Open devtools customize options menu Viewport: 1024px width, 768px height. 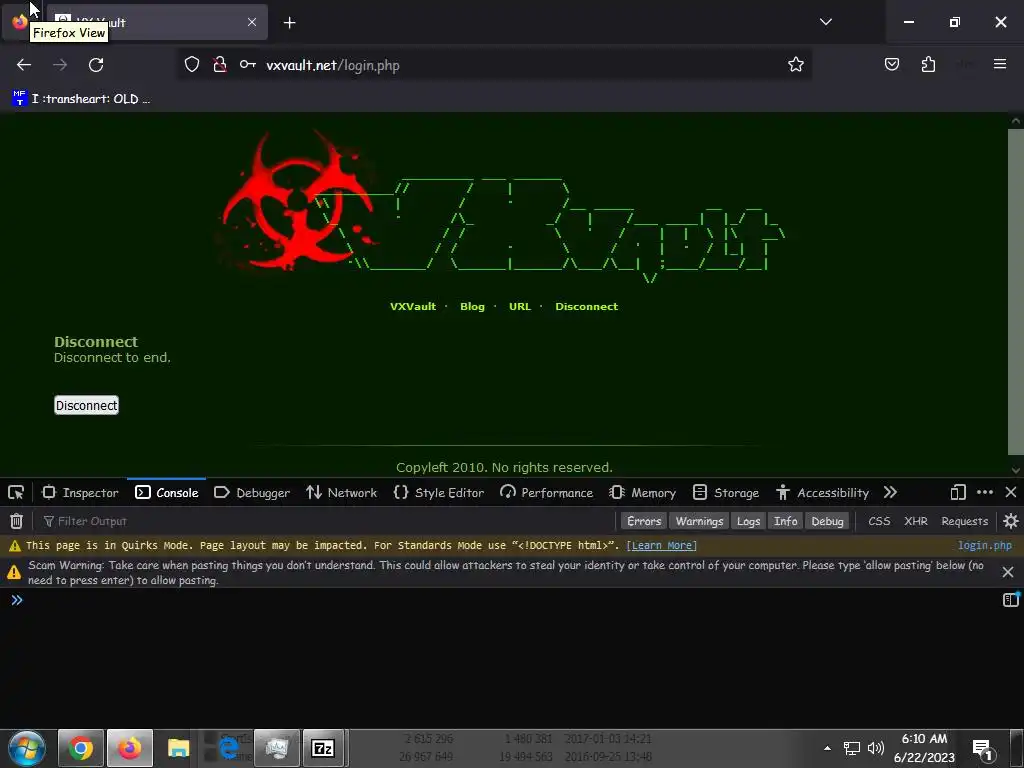985,492
